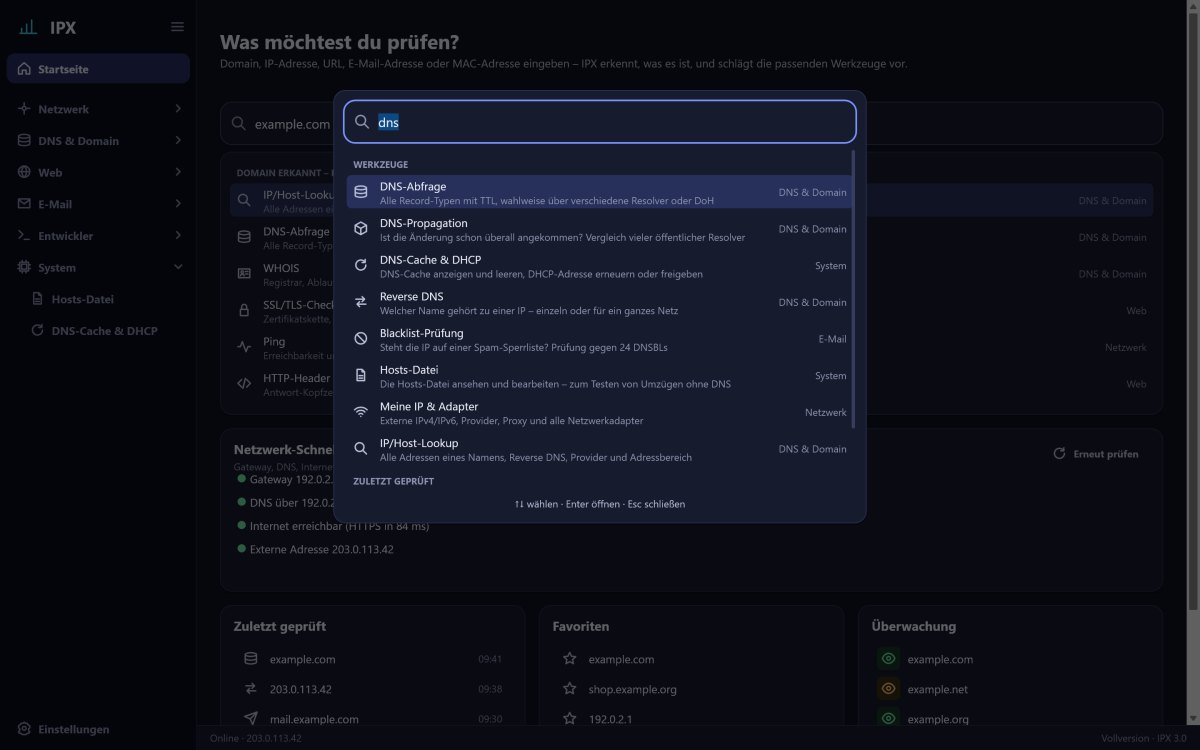
Task: Click the star icon beside favorite example.com
Action: (569, 659)
